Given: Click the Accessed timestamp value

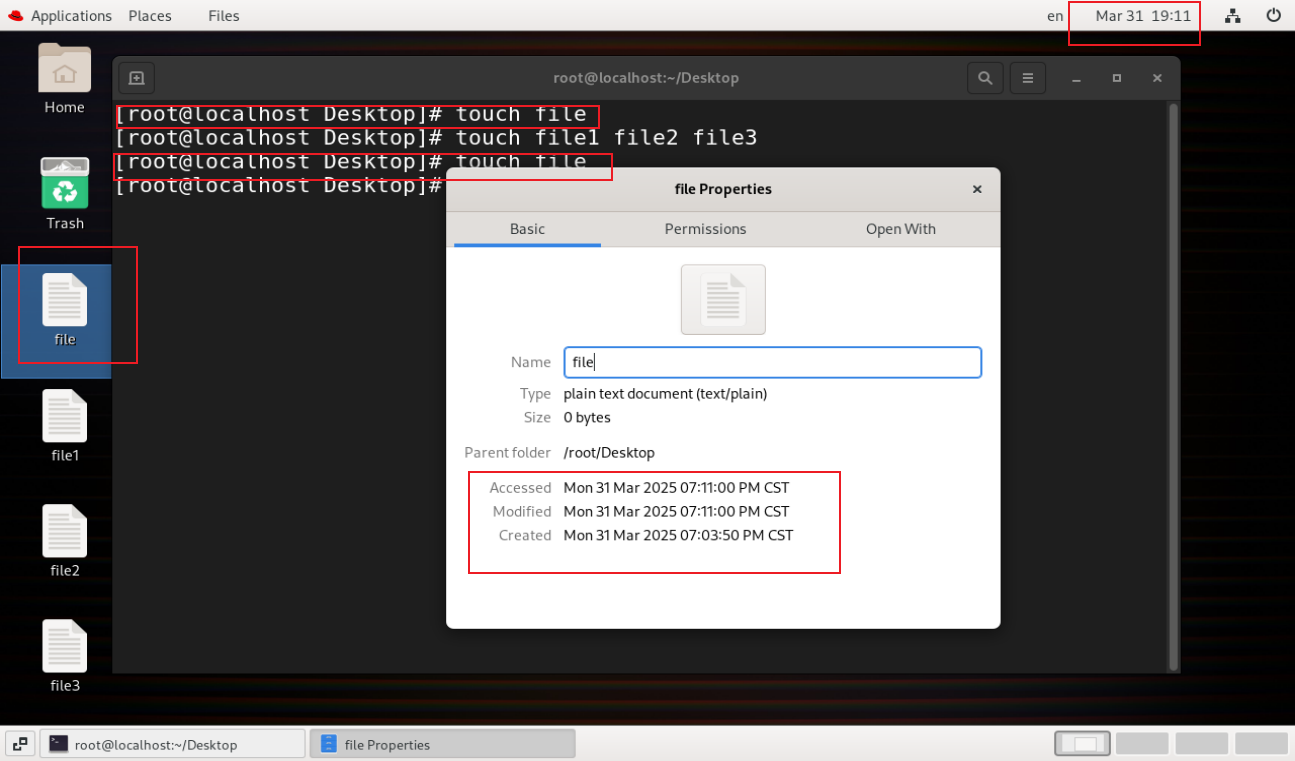Looking at the screenshot, I should [x=676, y=488].
